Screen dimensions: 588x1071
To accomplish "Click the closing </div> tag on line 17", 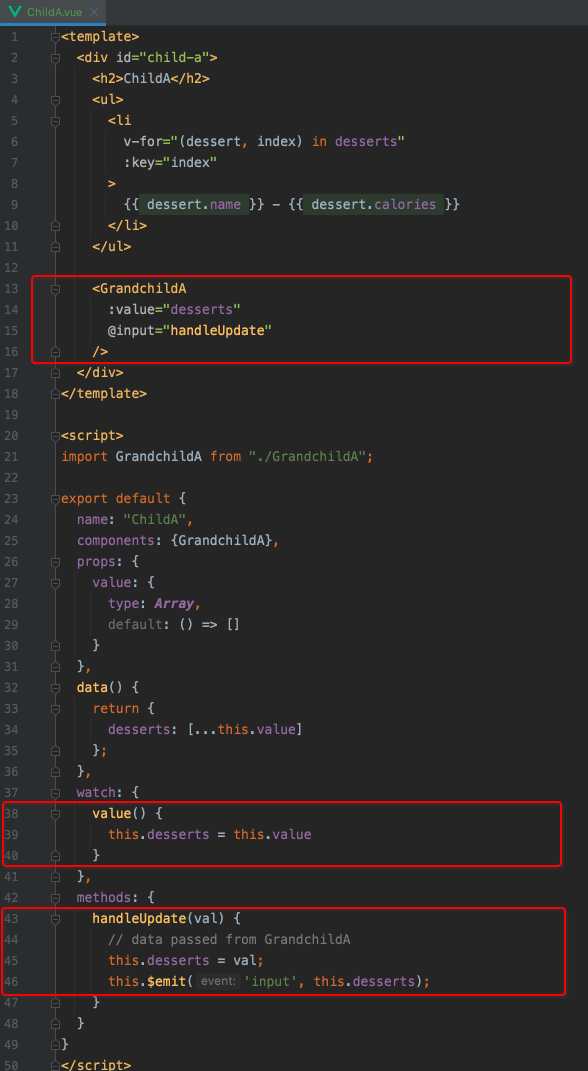I will (x=100, y=373).
